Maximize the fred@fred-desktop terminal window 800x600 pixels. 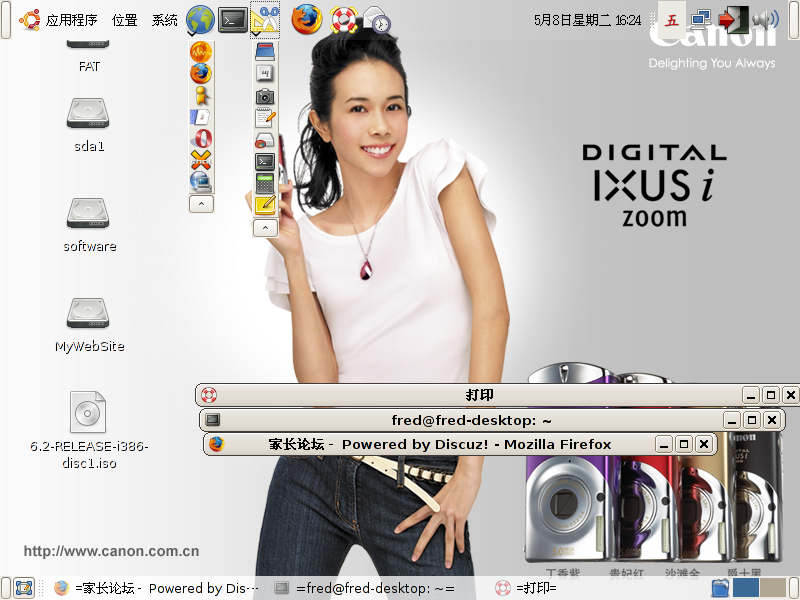[x=752, y=420]
